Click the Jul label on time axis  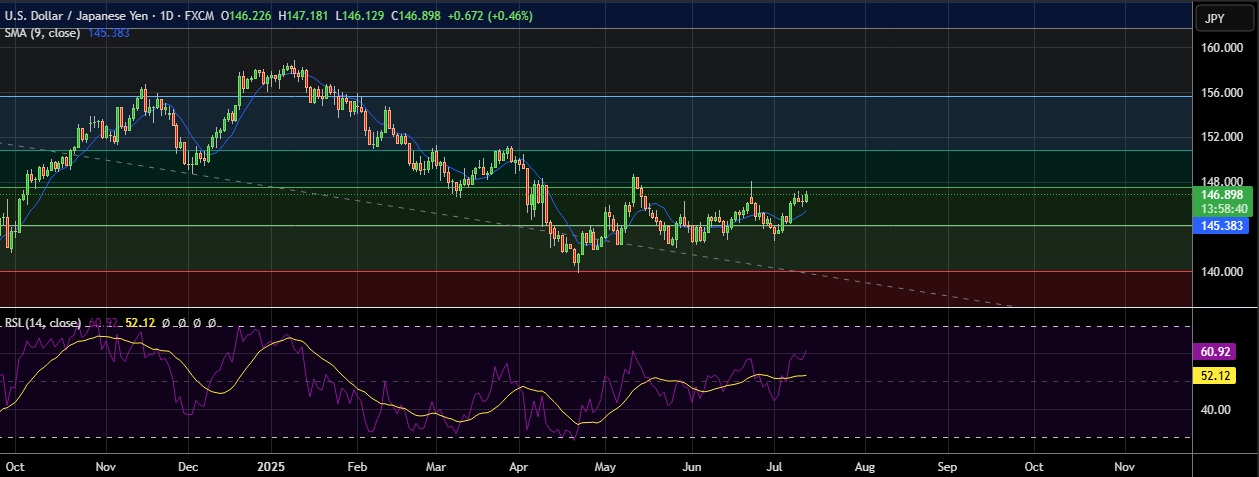776,466
